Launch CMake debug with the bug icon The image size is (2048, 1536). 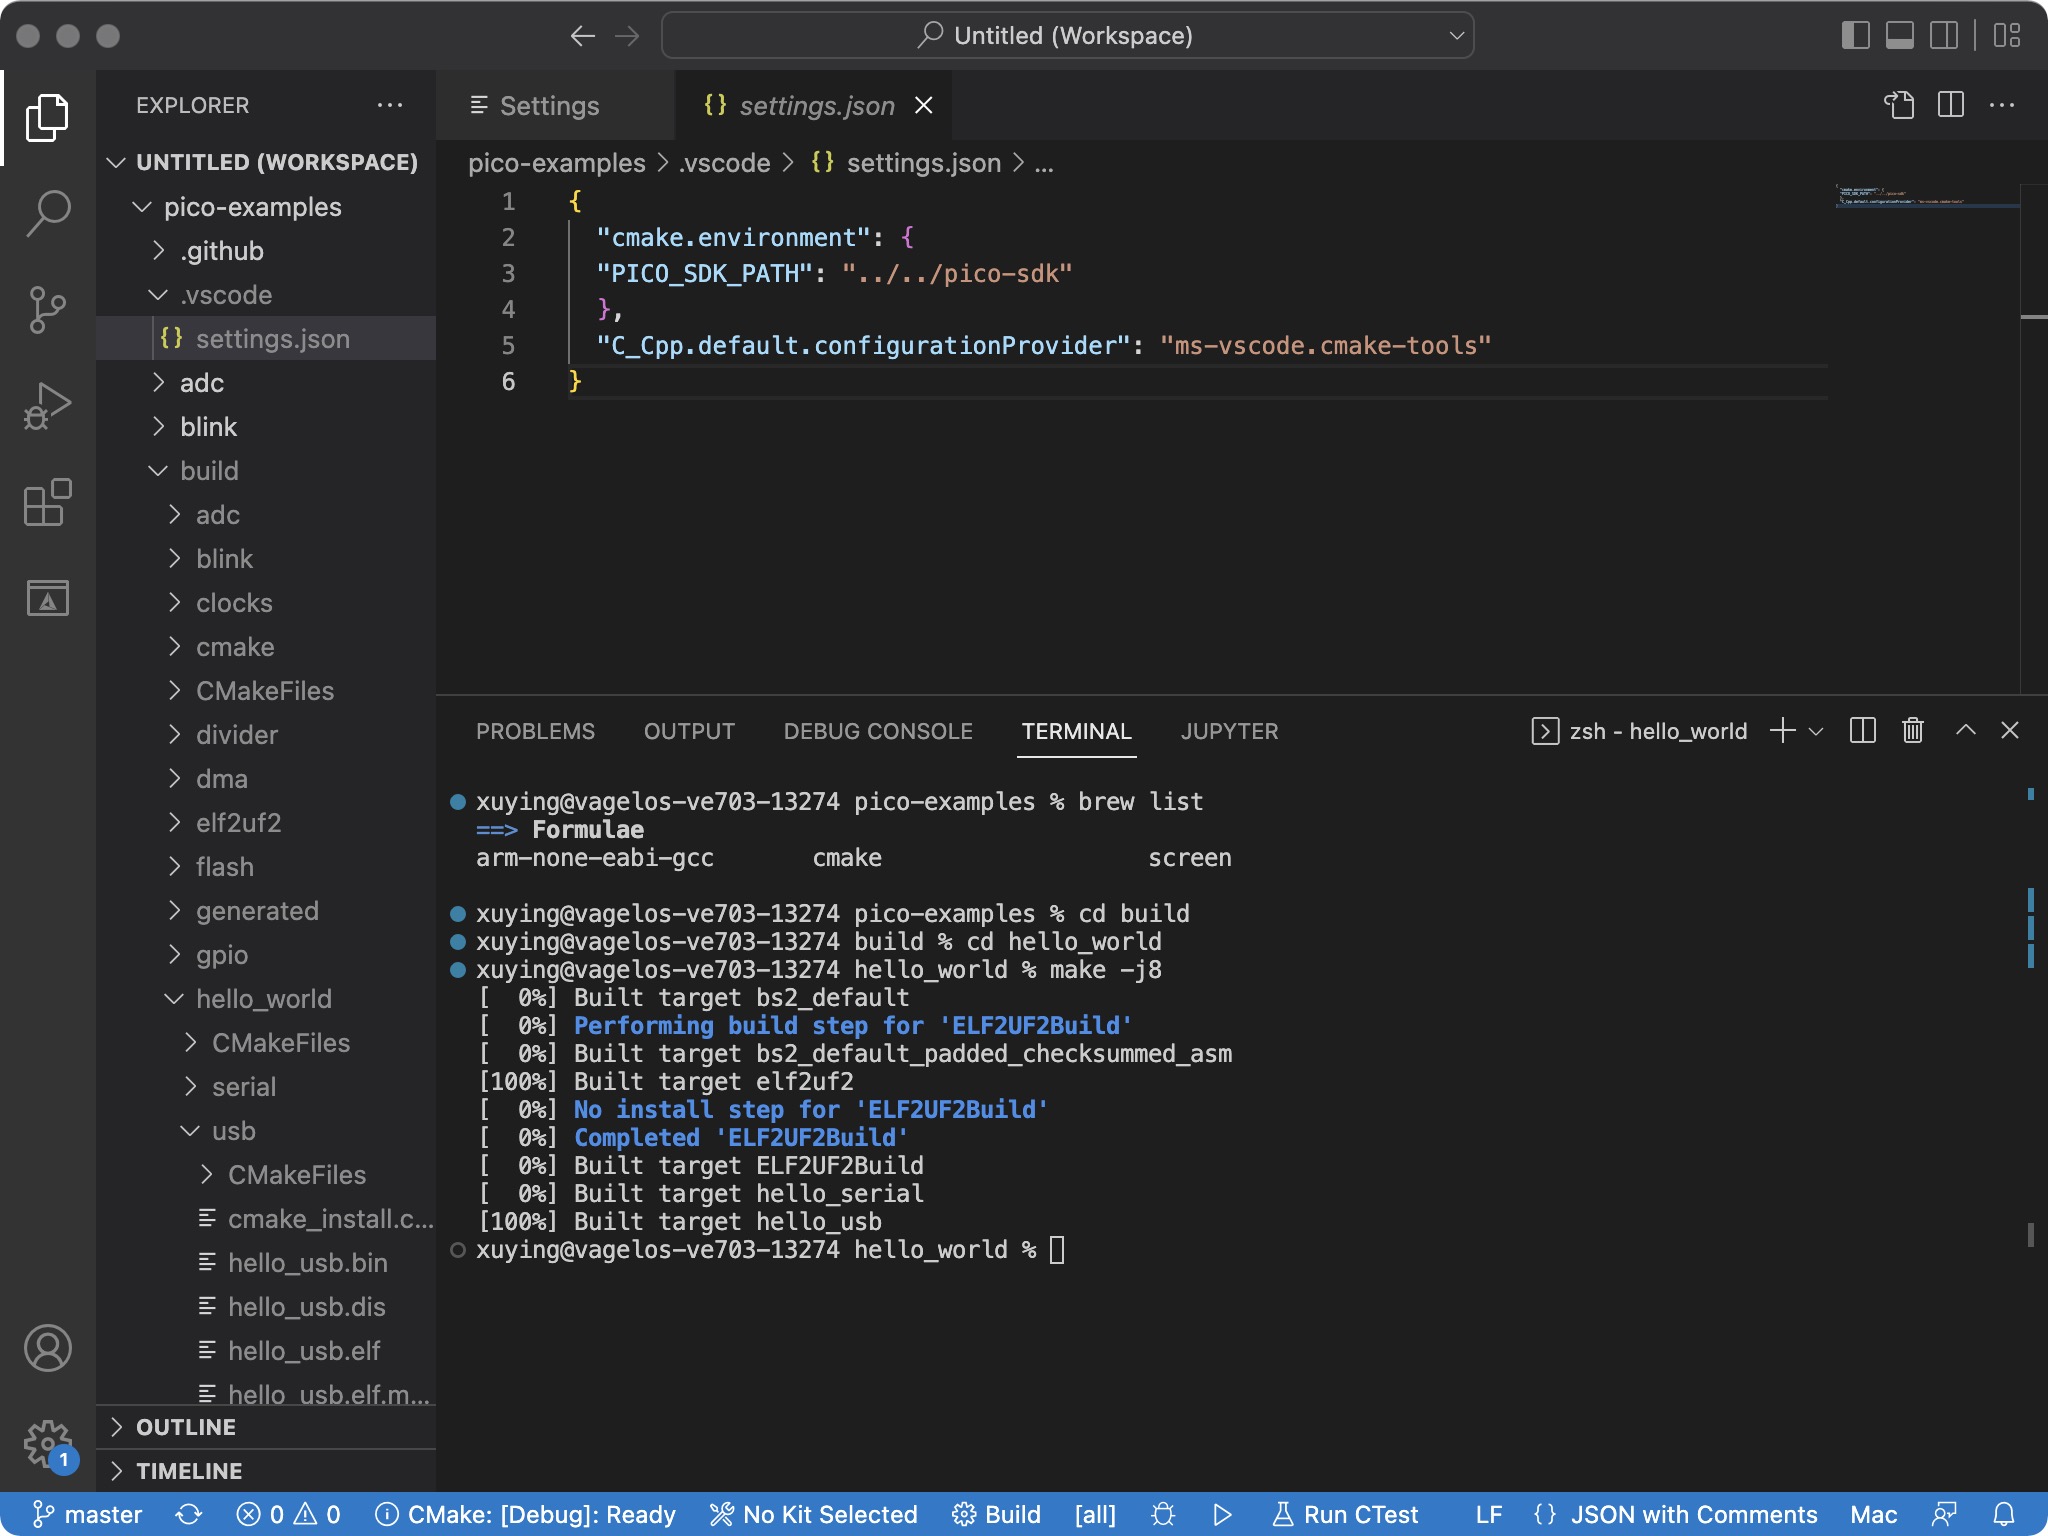pyautogui.click(x=1162, y=1514)
